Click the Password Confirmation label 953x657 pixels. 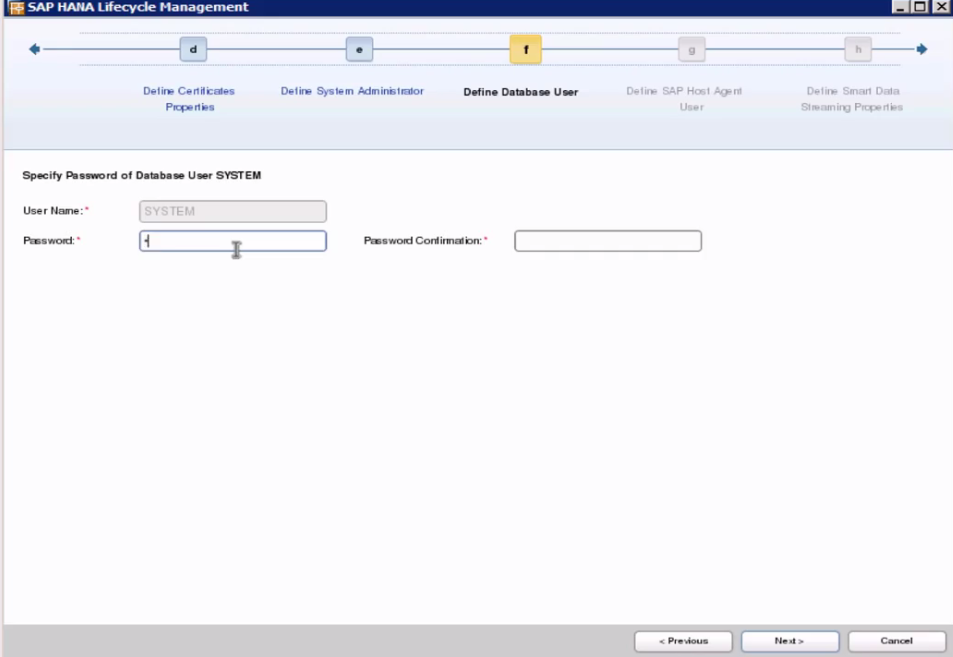point(425,241)
